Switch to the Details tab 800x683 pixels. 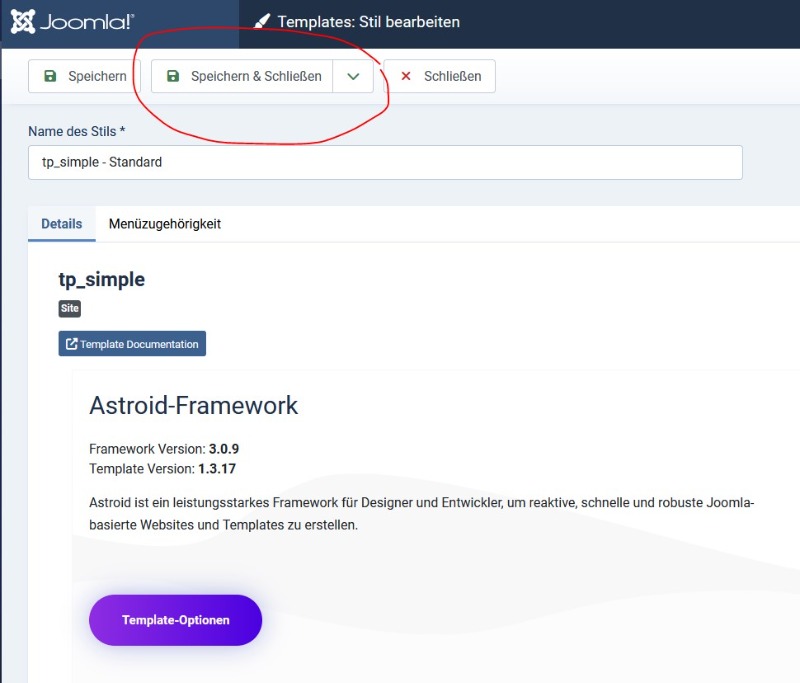[62, 224]
